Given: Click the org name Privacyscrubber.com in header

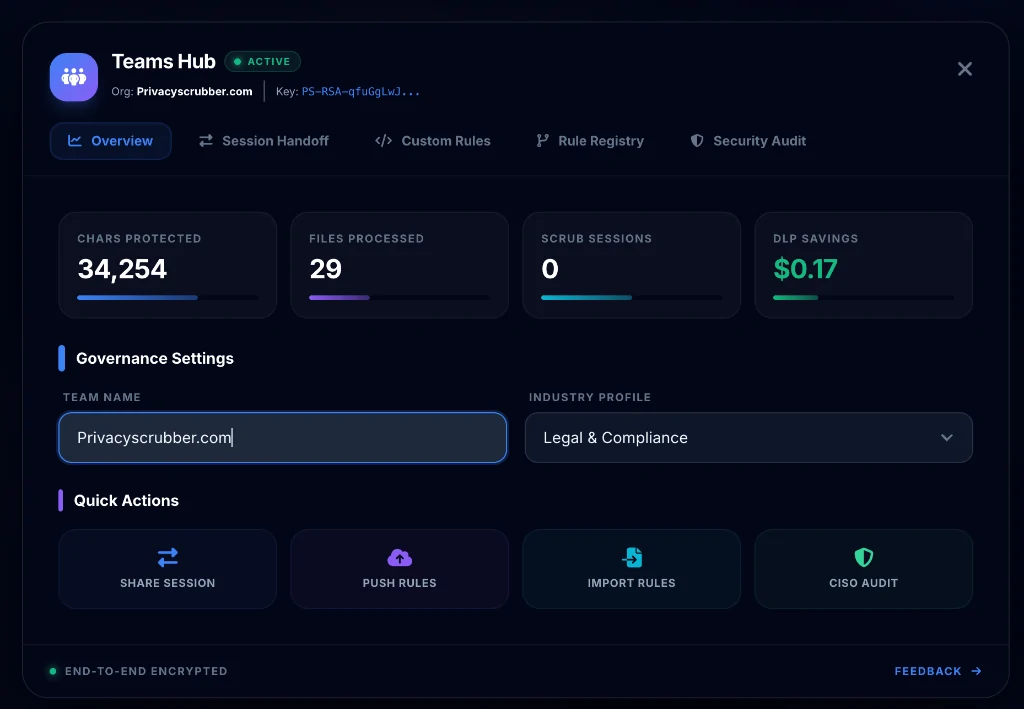Looking at the screenshot, I should click(195, 91).
